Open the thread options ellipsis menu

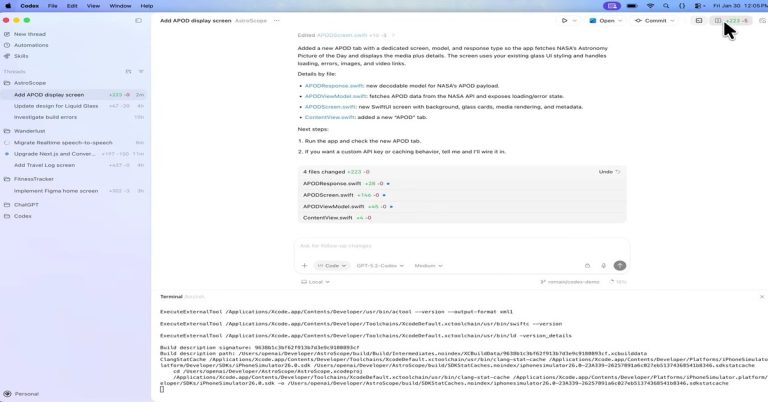tap(277, 21)
